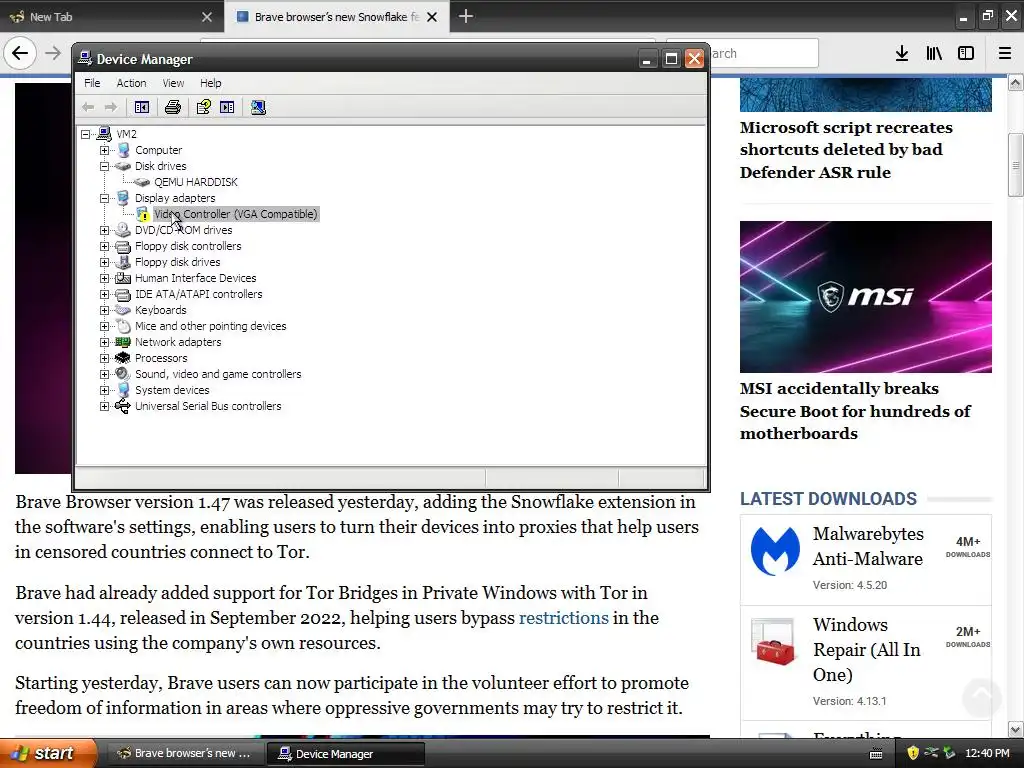
Task: Open the File menu in Device Manager
Action: (92, 83)
